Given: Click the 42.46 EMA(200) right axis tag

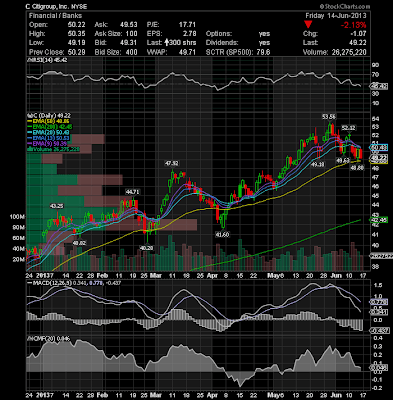Looking at the screenshot, I should pyautogui.click(x=380, y=220).
